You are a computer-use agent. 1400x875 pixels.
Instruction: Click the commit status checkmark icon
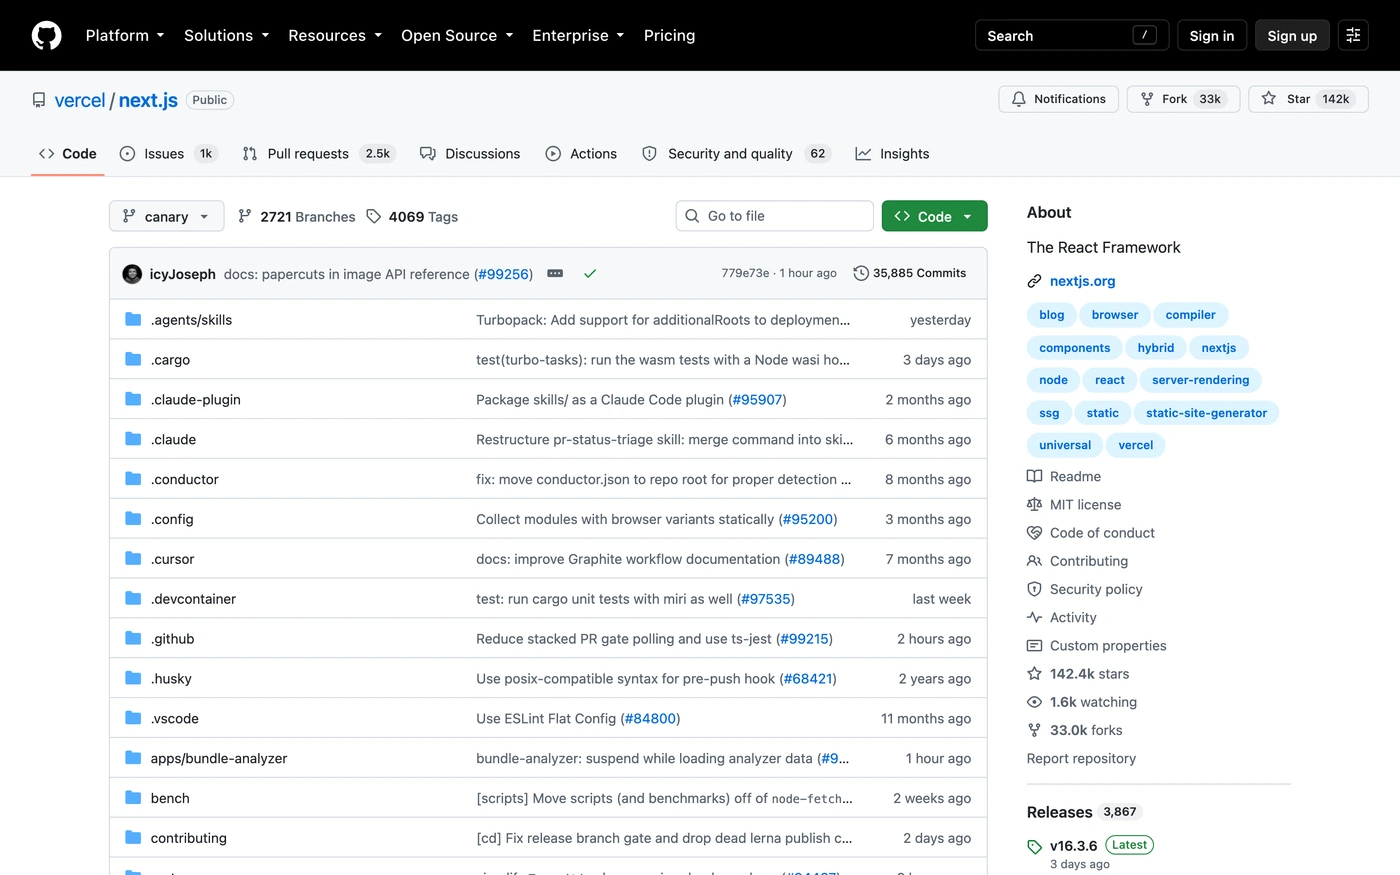pyautogui.click(x=590, y=273)
